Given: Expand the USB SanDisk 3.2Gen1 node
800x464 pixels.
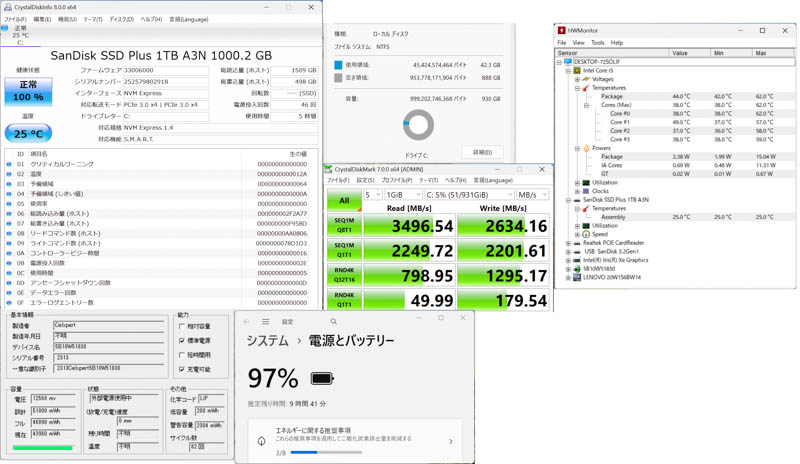Looking at the screenshot, I should coord(568,252).
